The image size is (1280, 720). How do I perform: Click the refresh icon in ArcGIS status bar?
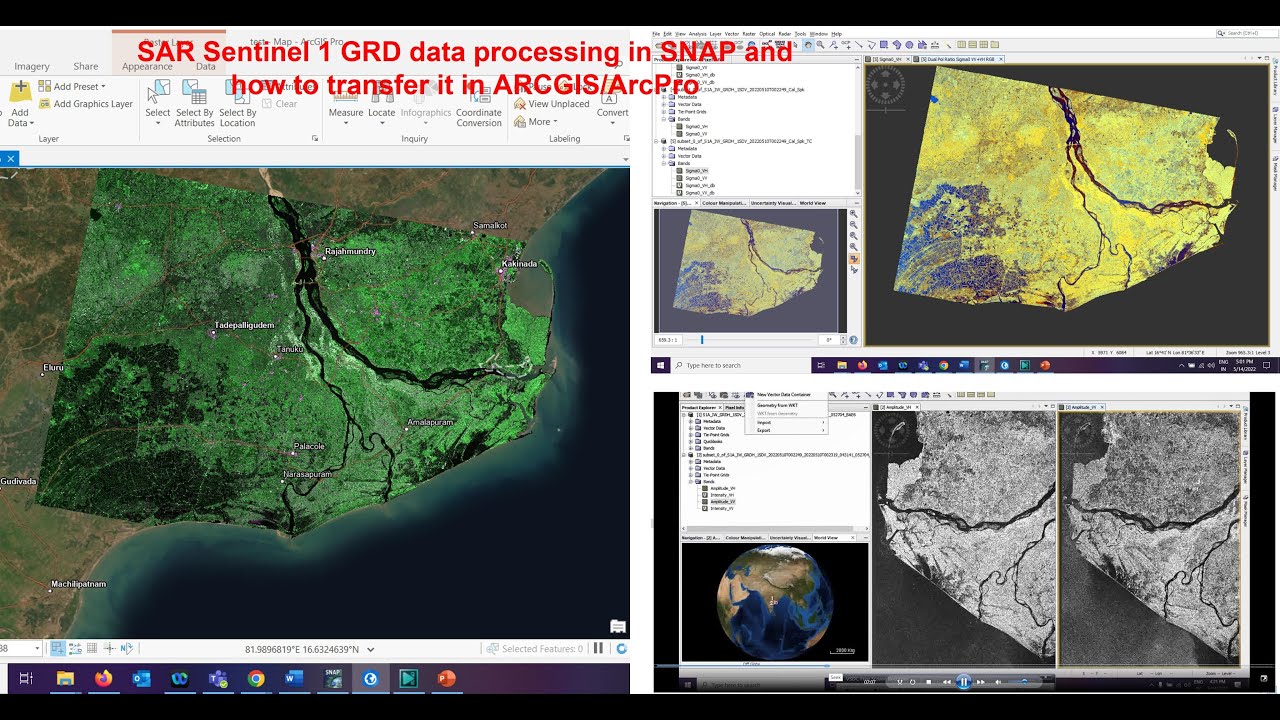621,648
